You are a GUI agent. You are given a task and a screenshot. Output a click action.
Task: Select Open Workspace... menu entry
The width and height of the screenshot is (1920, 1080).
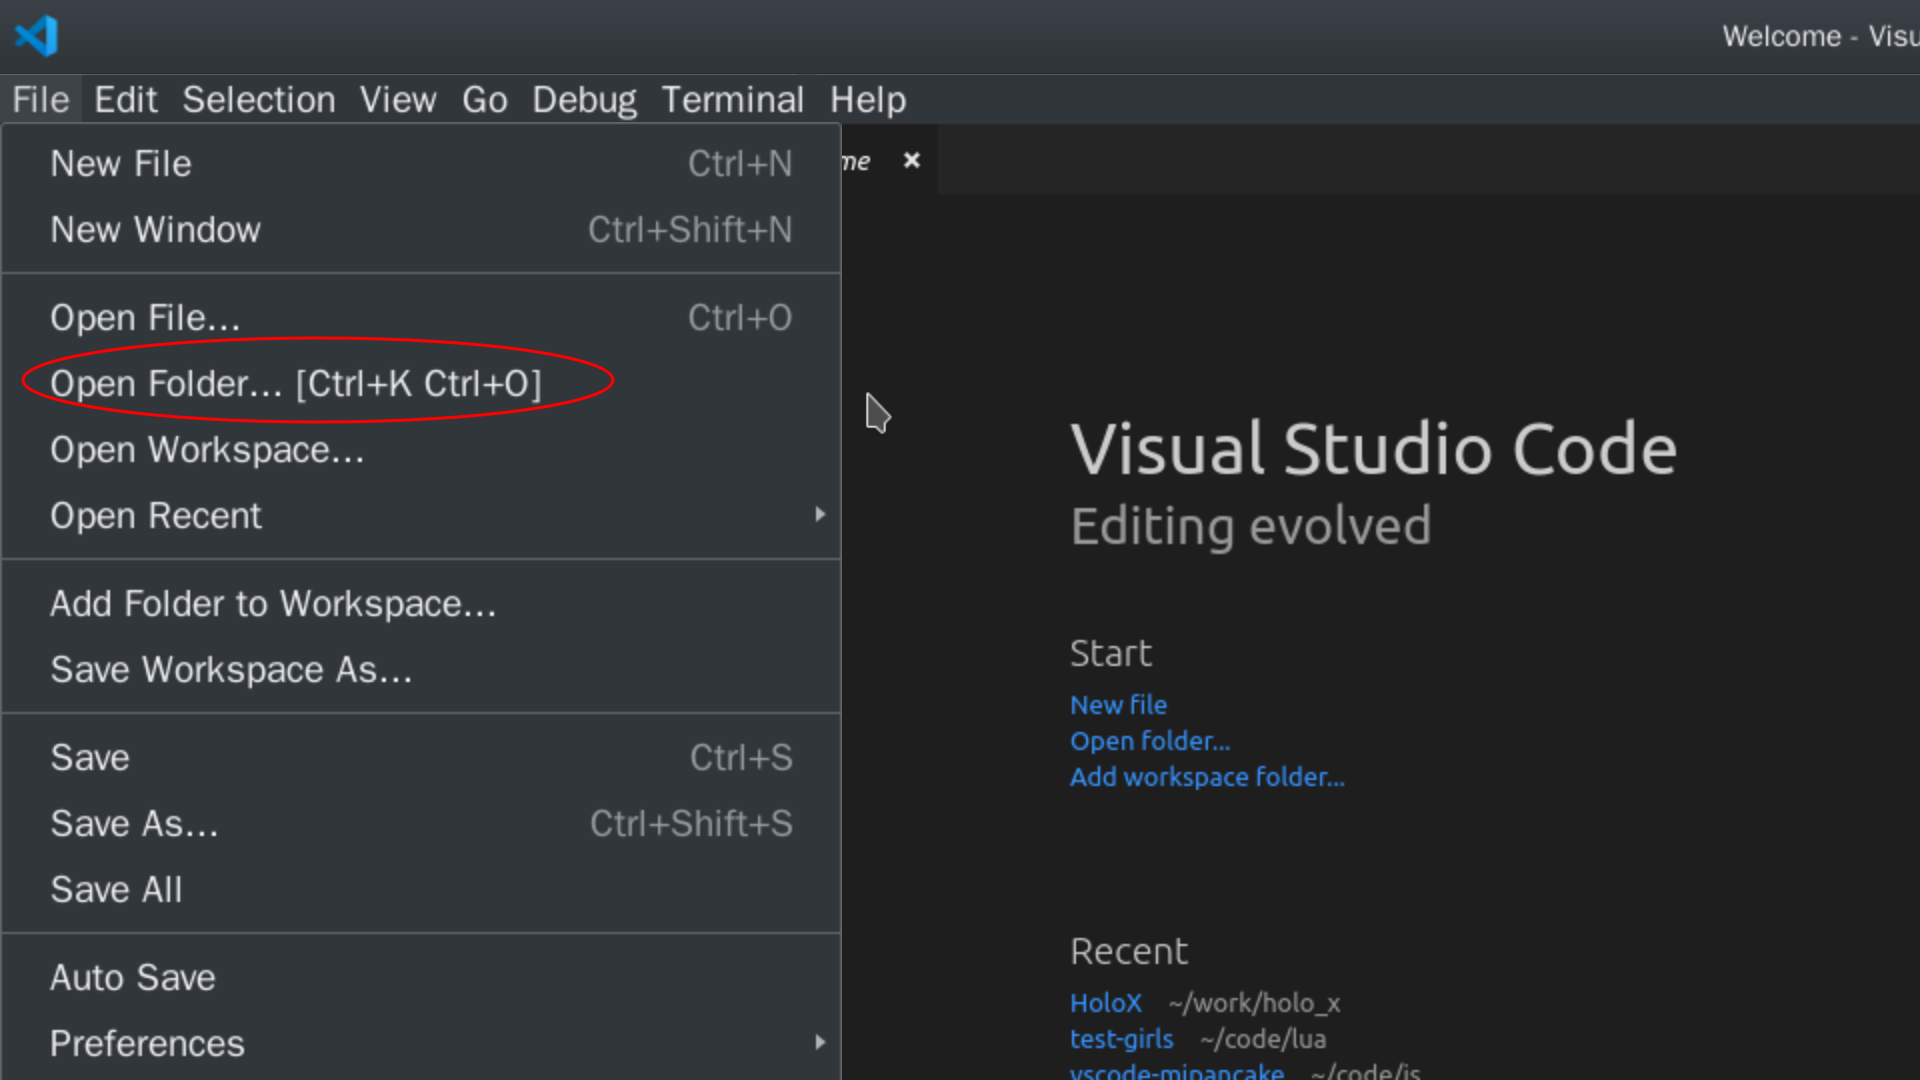click(421, 450)
